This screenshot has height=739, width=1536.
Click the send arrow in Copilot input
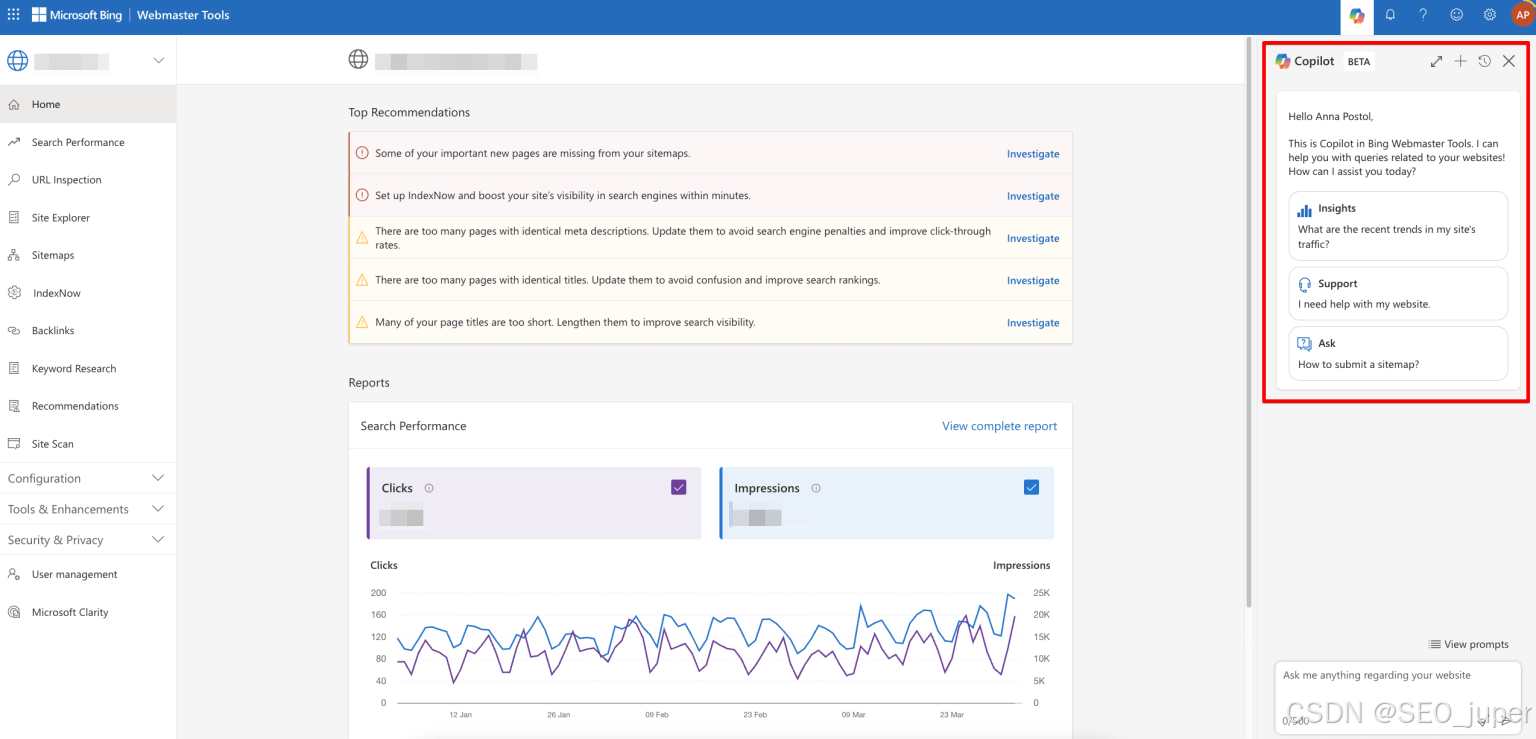click(1506, 721)
